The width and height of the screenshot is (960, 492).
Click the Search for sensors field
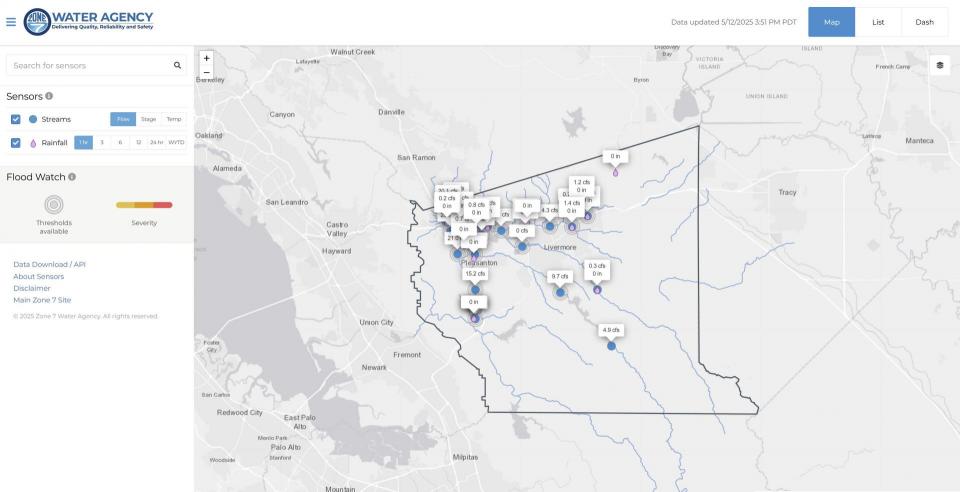(x=88, y=65)
